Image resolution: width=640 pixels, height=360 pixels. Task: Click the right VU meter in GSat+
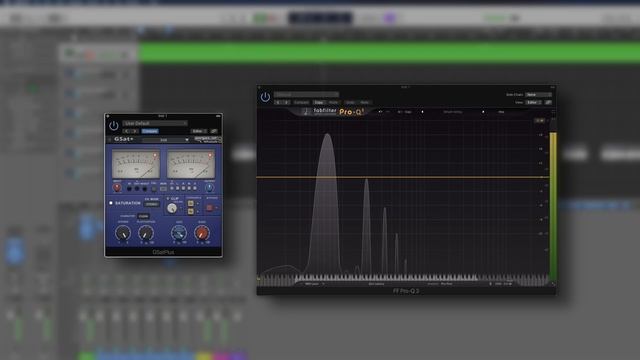tap(191, 164)
